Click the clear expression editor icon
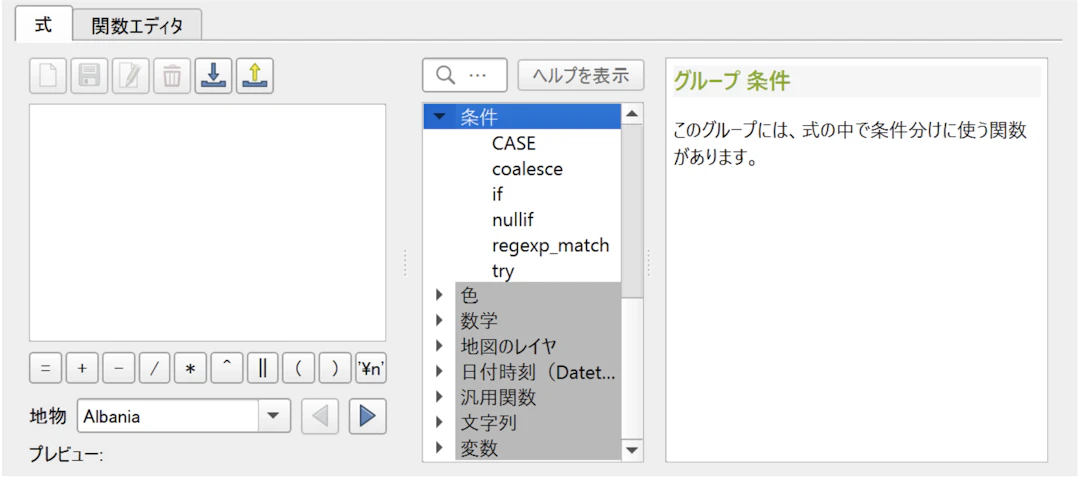1080x478 pixels. 48,76
